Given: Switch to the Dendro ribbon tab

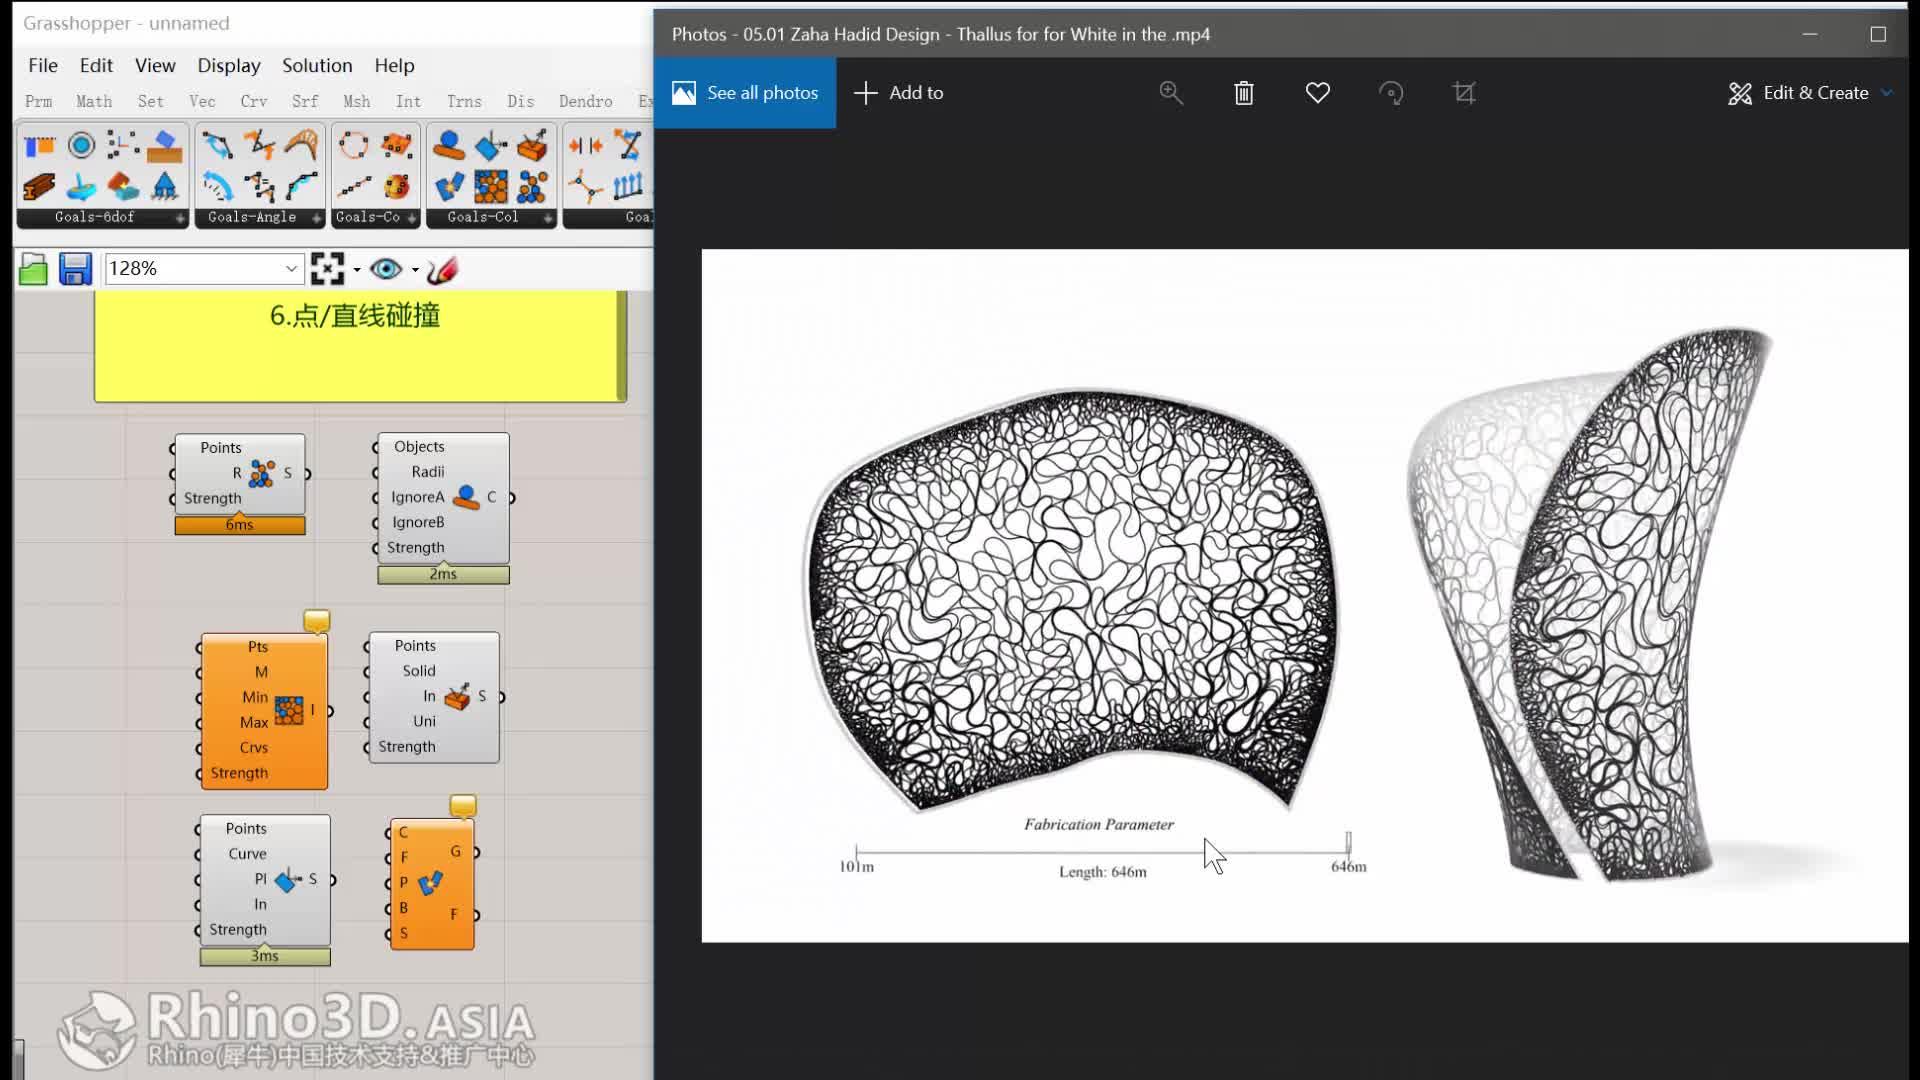Looking at the screenshot, I should pos(585,101).
